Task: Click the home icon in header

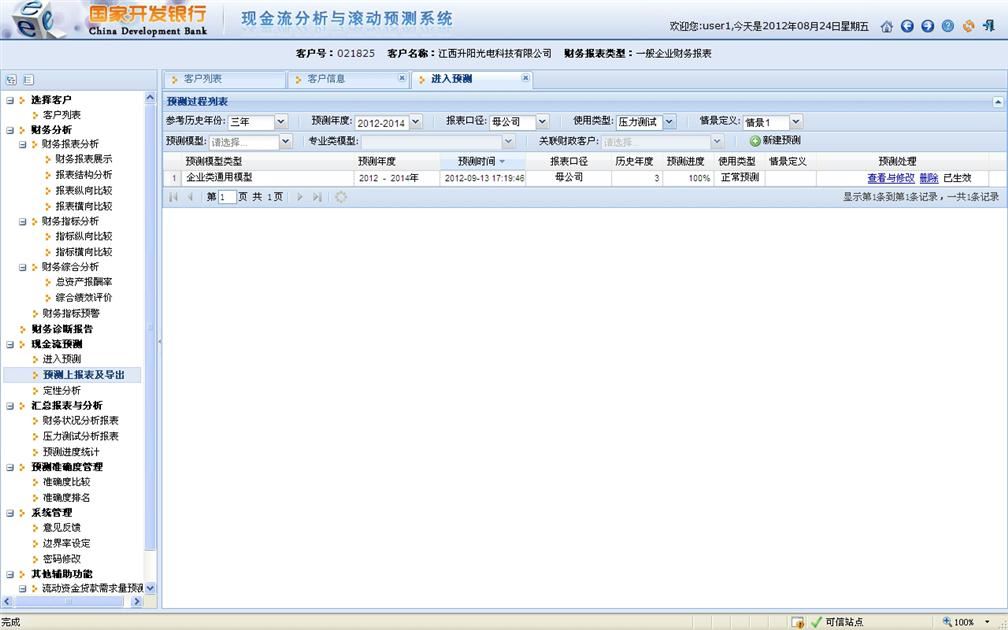Action: point(886,26)
